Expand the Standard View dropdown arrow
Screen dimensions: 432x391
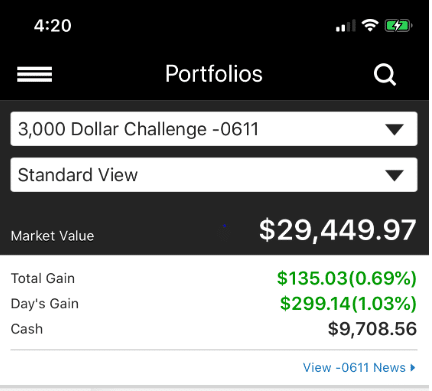pos(394,175)
